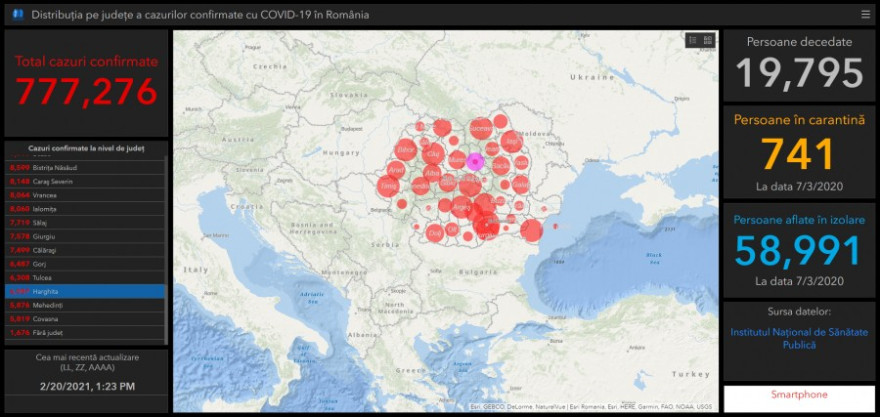The height and width of the screenshot is (417, 880).
Task: Click the Smartphone button
Action: click(x=799, y=395)
